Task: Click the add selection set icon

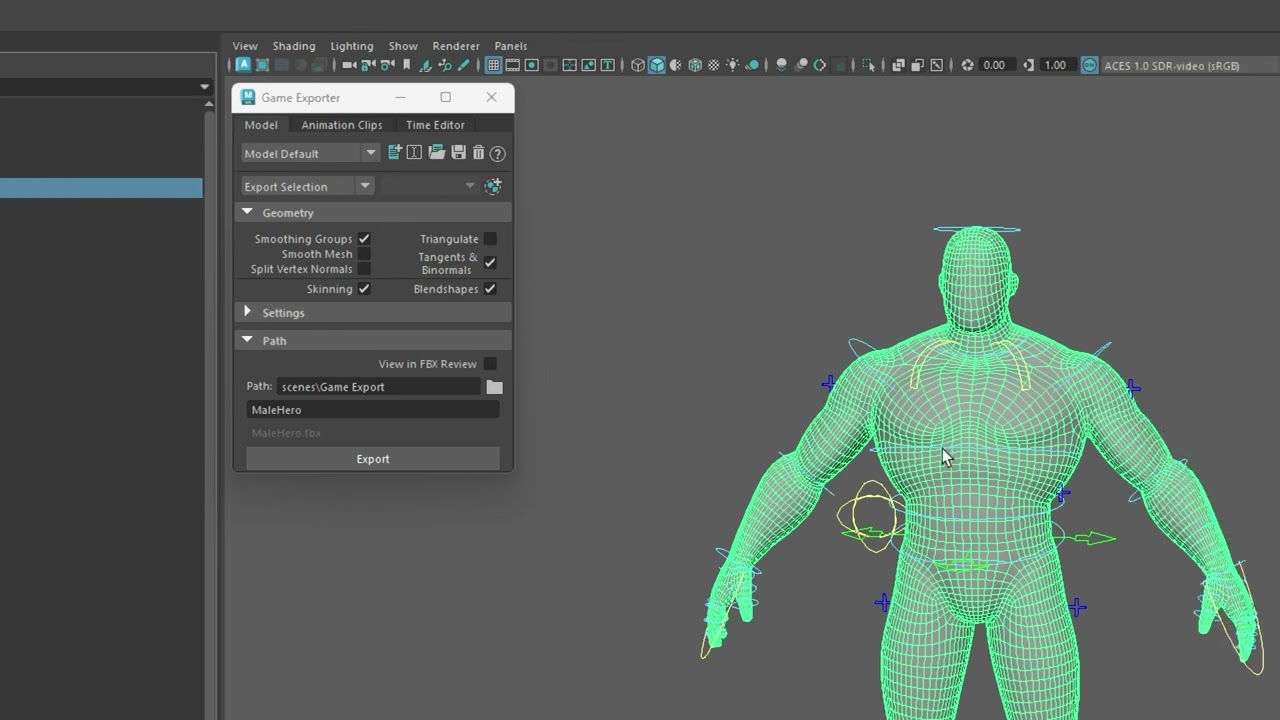Action: pyautogui.click(x=493, y=186)
